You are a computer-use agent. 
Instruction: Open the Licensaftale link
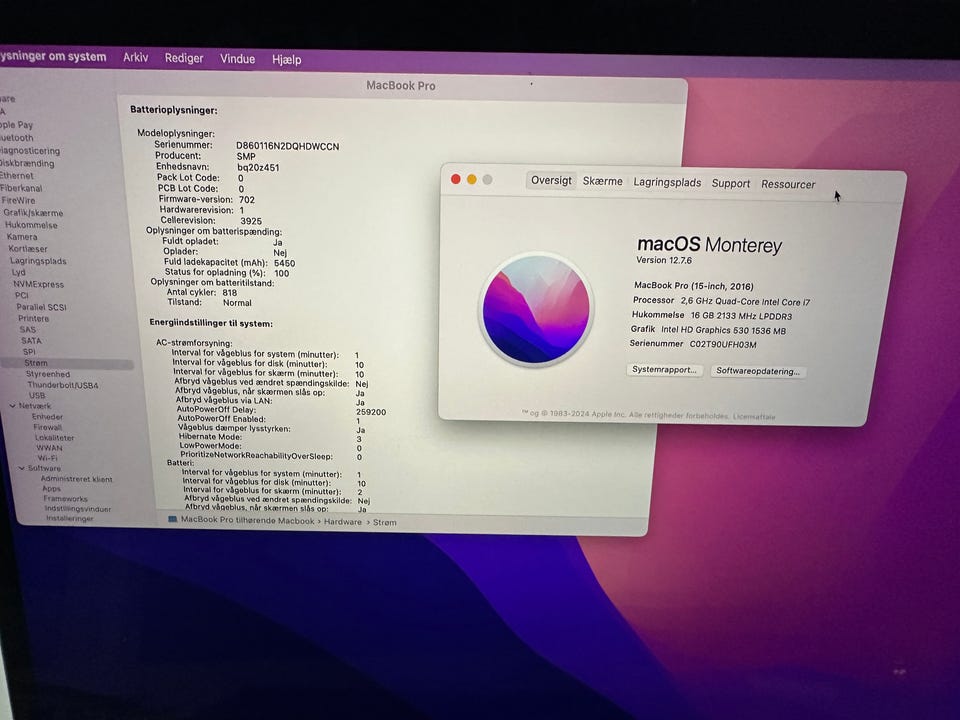[754, 416]
